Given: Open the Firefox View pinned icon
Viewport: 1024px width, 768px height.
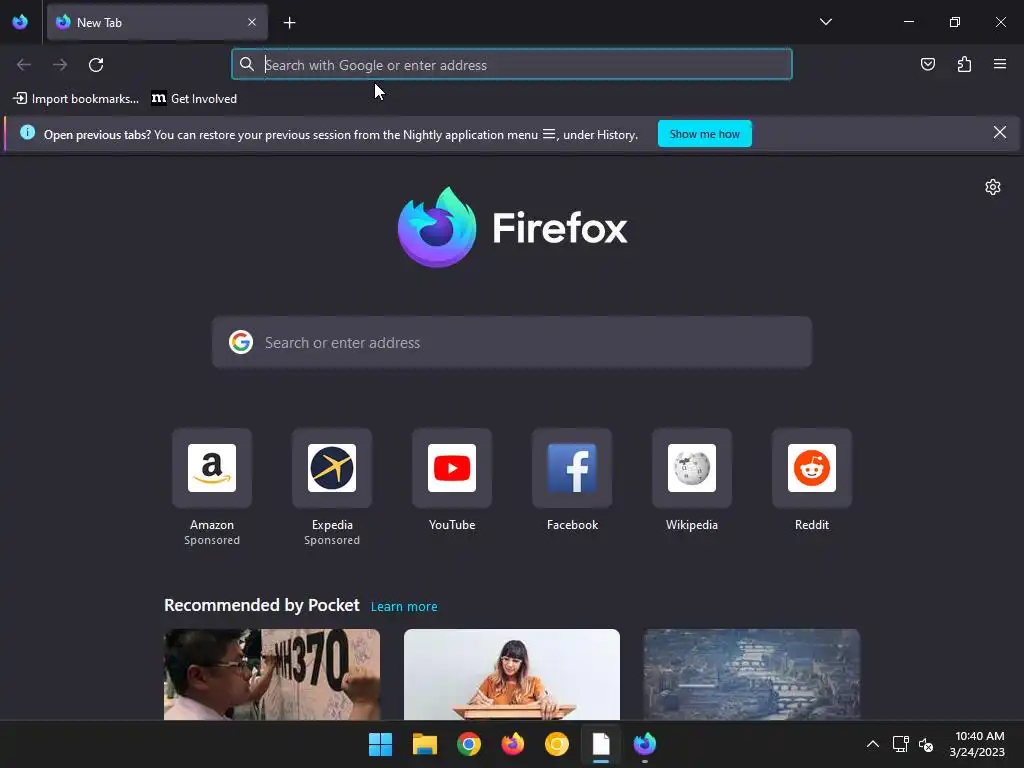Looking at the screenshot, I should pos(20,22).
